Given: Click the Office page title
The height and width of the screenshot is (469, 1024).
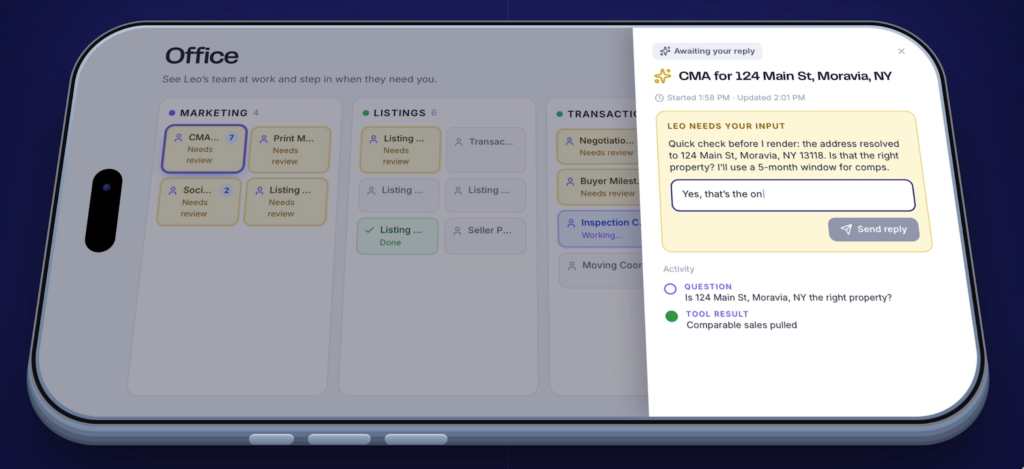Looking at the screenshot, I should click(x=202, y=56).
